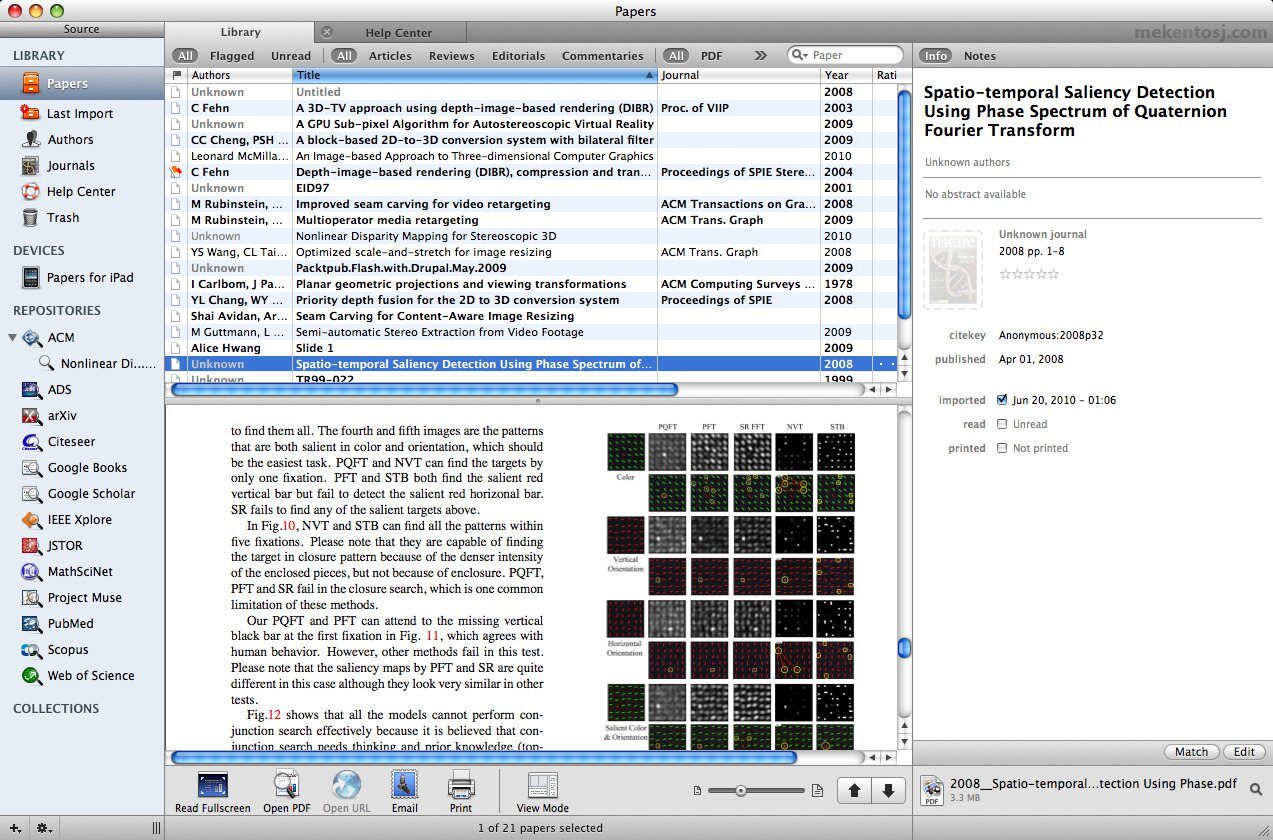Uncheck the imported checkbox

click(1002, 400)
